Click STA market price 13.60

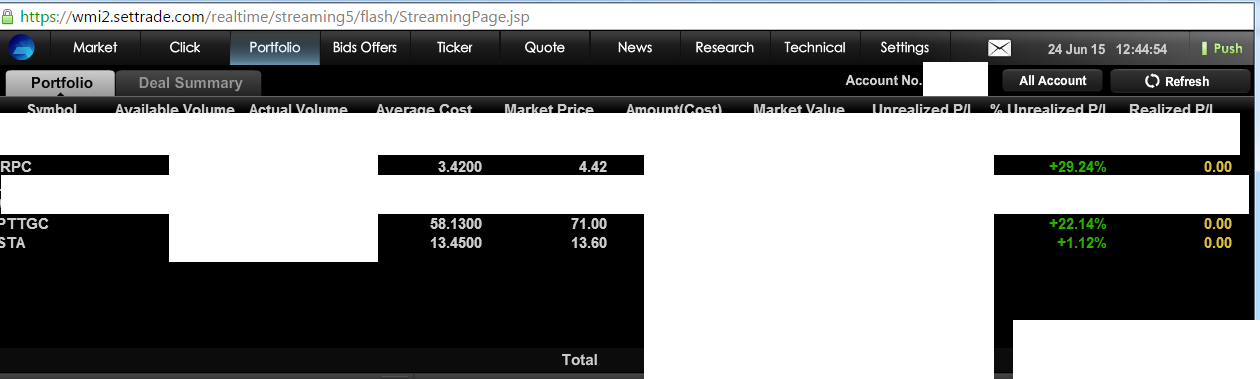[x=589, y=243]
